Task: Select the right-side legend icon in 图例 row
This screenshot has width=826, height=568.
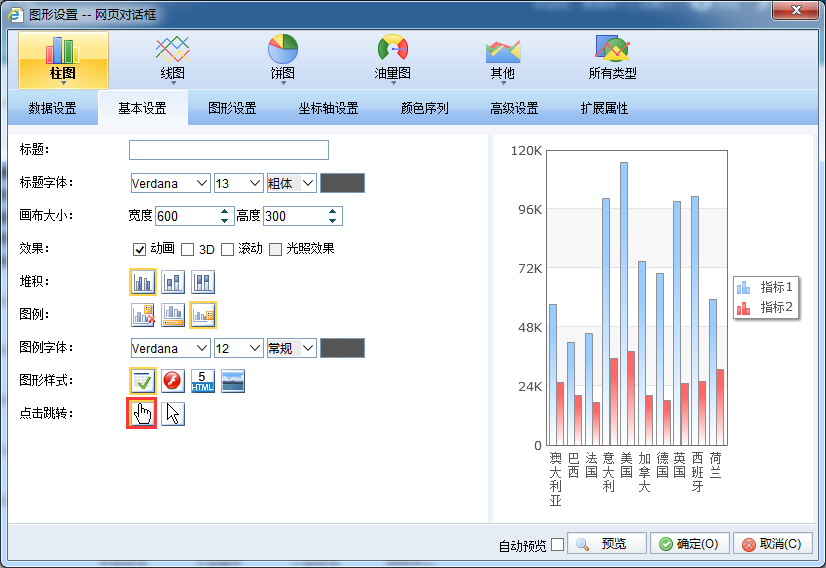Action: 203,315
